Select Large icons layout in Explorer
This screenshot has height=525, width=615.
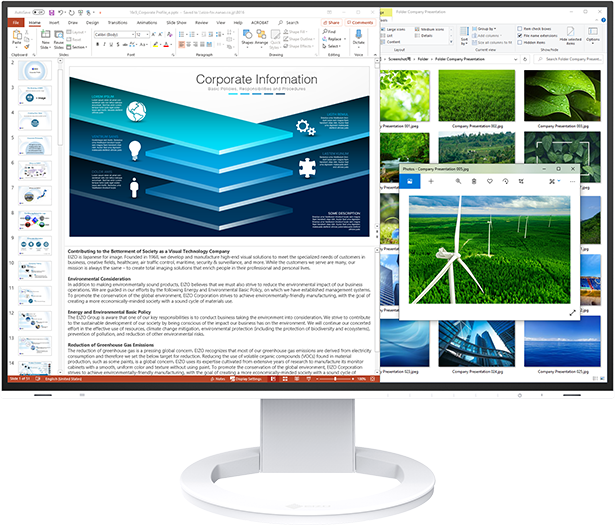393,29
